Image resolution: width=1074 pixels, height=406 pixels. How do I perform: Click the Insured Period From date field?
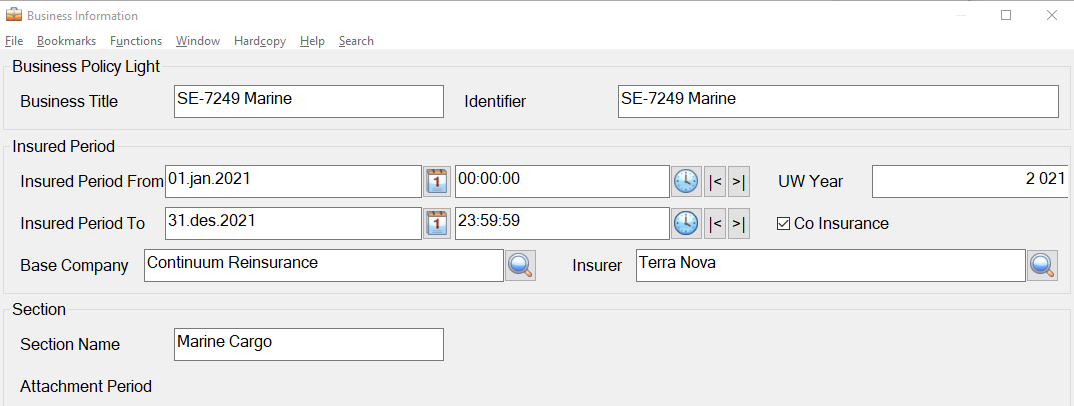[x=293, y=181]
